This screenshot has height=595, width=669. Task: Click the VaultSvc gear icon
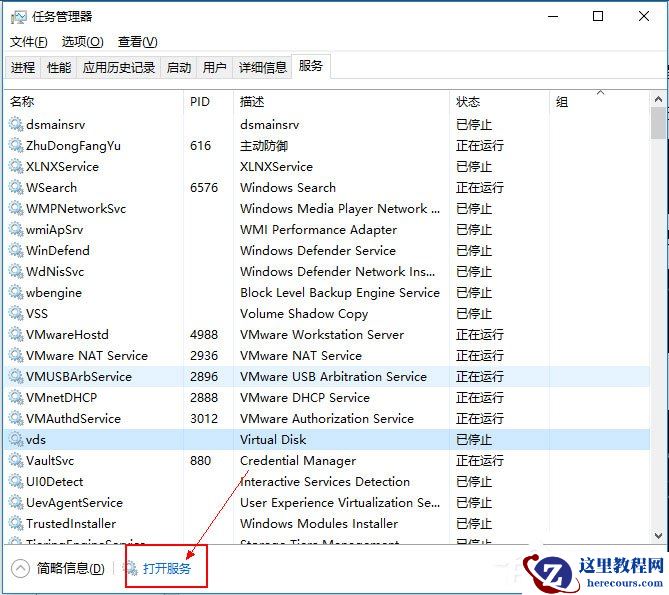[16, 460]
